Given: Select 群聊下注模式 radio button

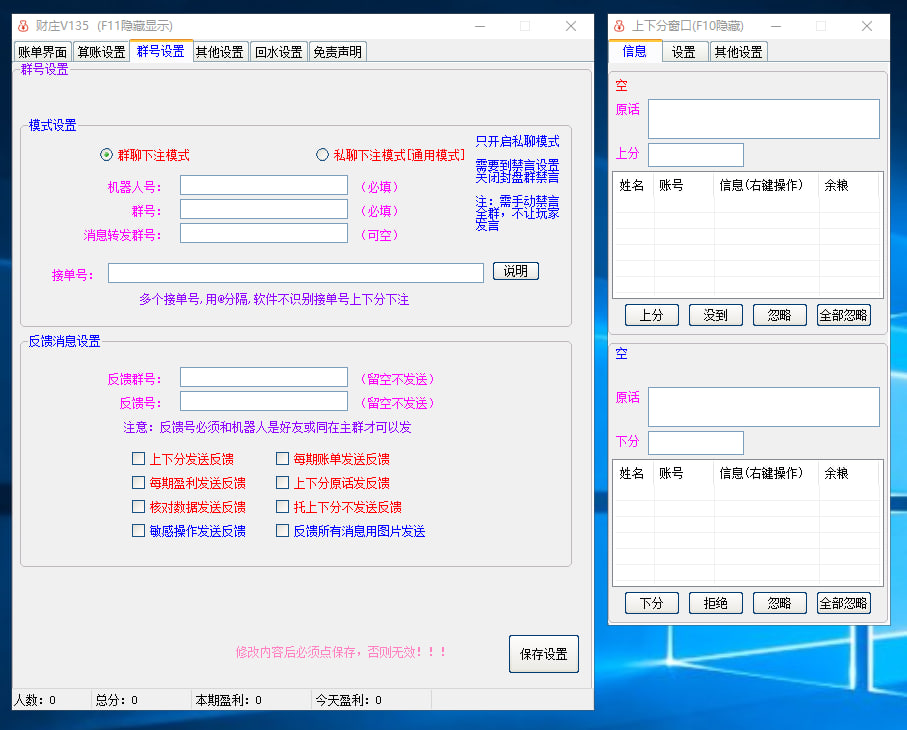Looking at the screenshot, I should (107, 155).
